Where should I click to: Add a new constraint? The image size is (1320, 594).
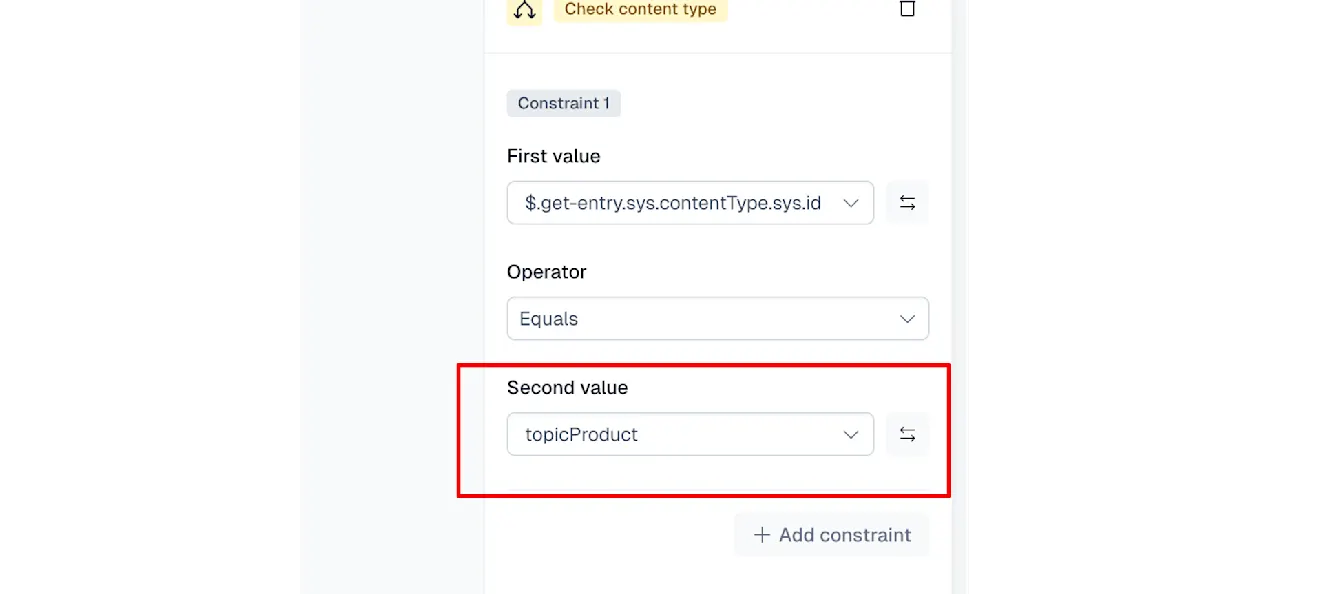click(832, 535)
